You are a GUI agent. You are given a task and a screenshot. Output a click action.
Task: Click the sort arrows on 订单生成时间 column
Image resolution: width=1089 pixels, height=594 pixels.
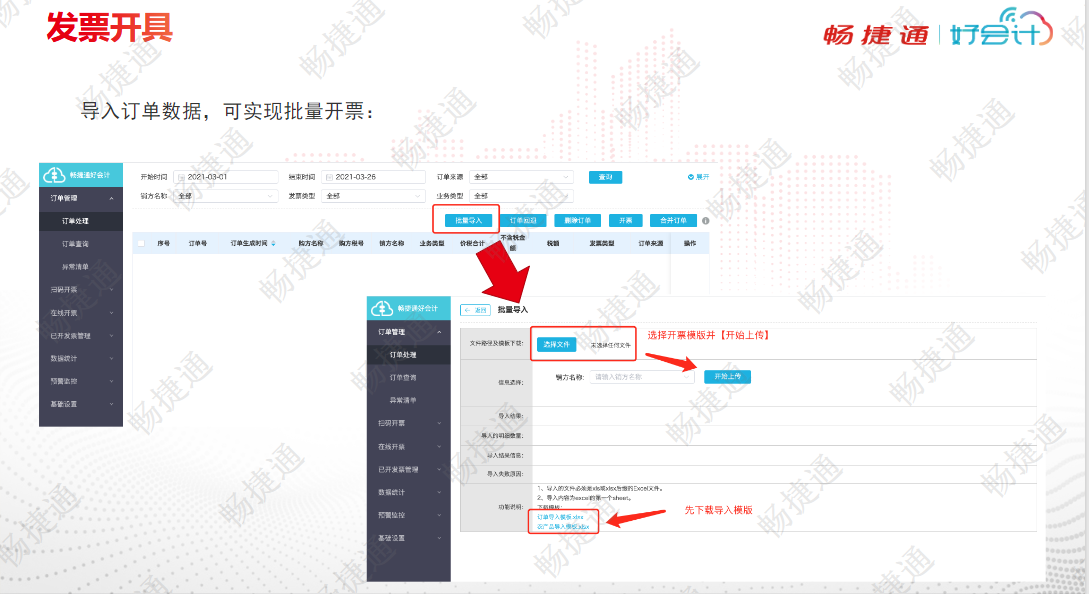click(273, 244)
